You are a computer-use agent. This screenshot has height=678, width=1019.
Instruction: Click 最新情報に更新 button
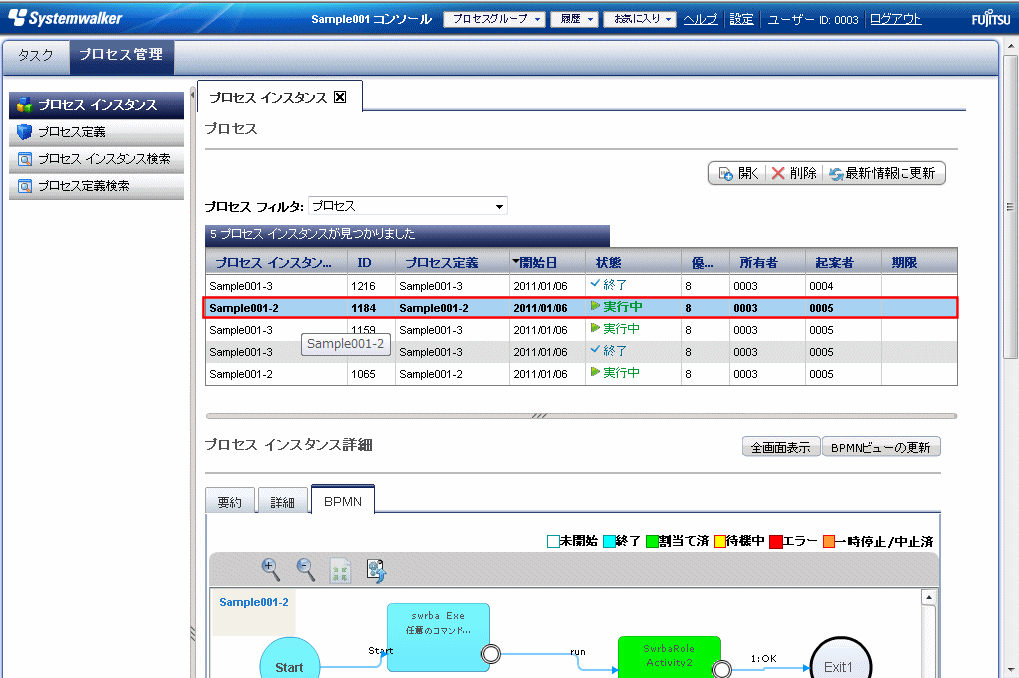(x=883, y=174)
